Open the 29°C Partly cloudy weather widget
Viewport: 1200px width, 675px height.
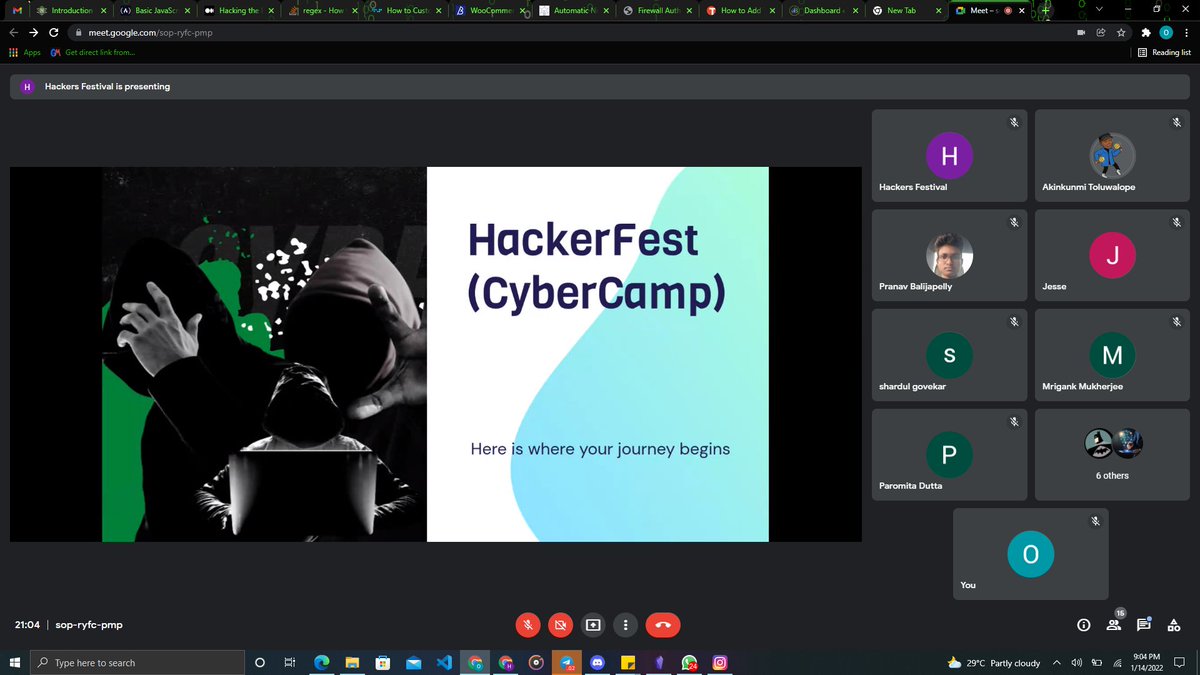993,662
